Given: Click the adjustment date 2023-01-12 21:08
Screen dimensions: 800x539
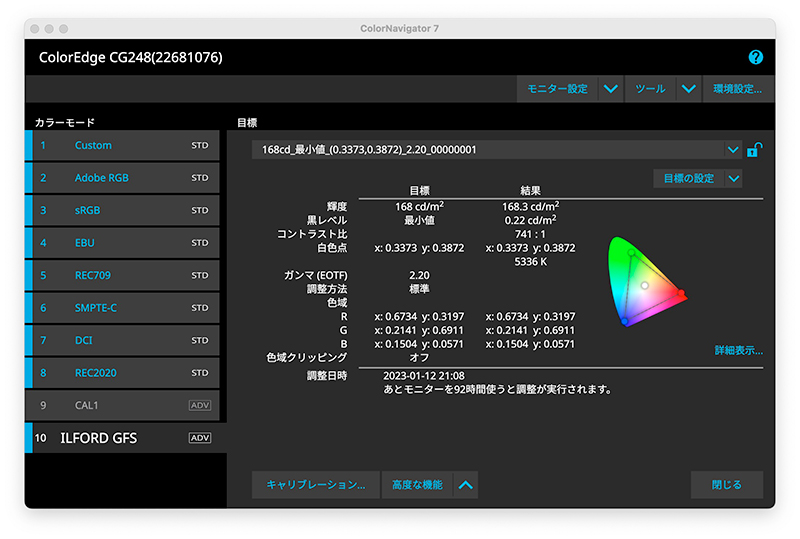Looking at the screenshot, I should [424, 376].
